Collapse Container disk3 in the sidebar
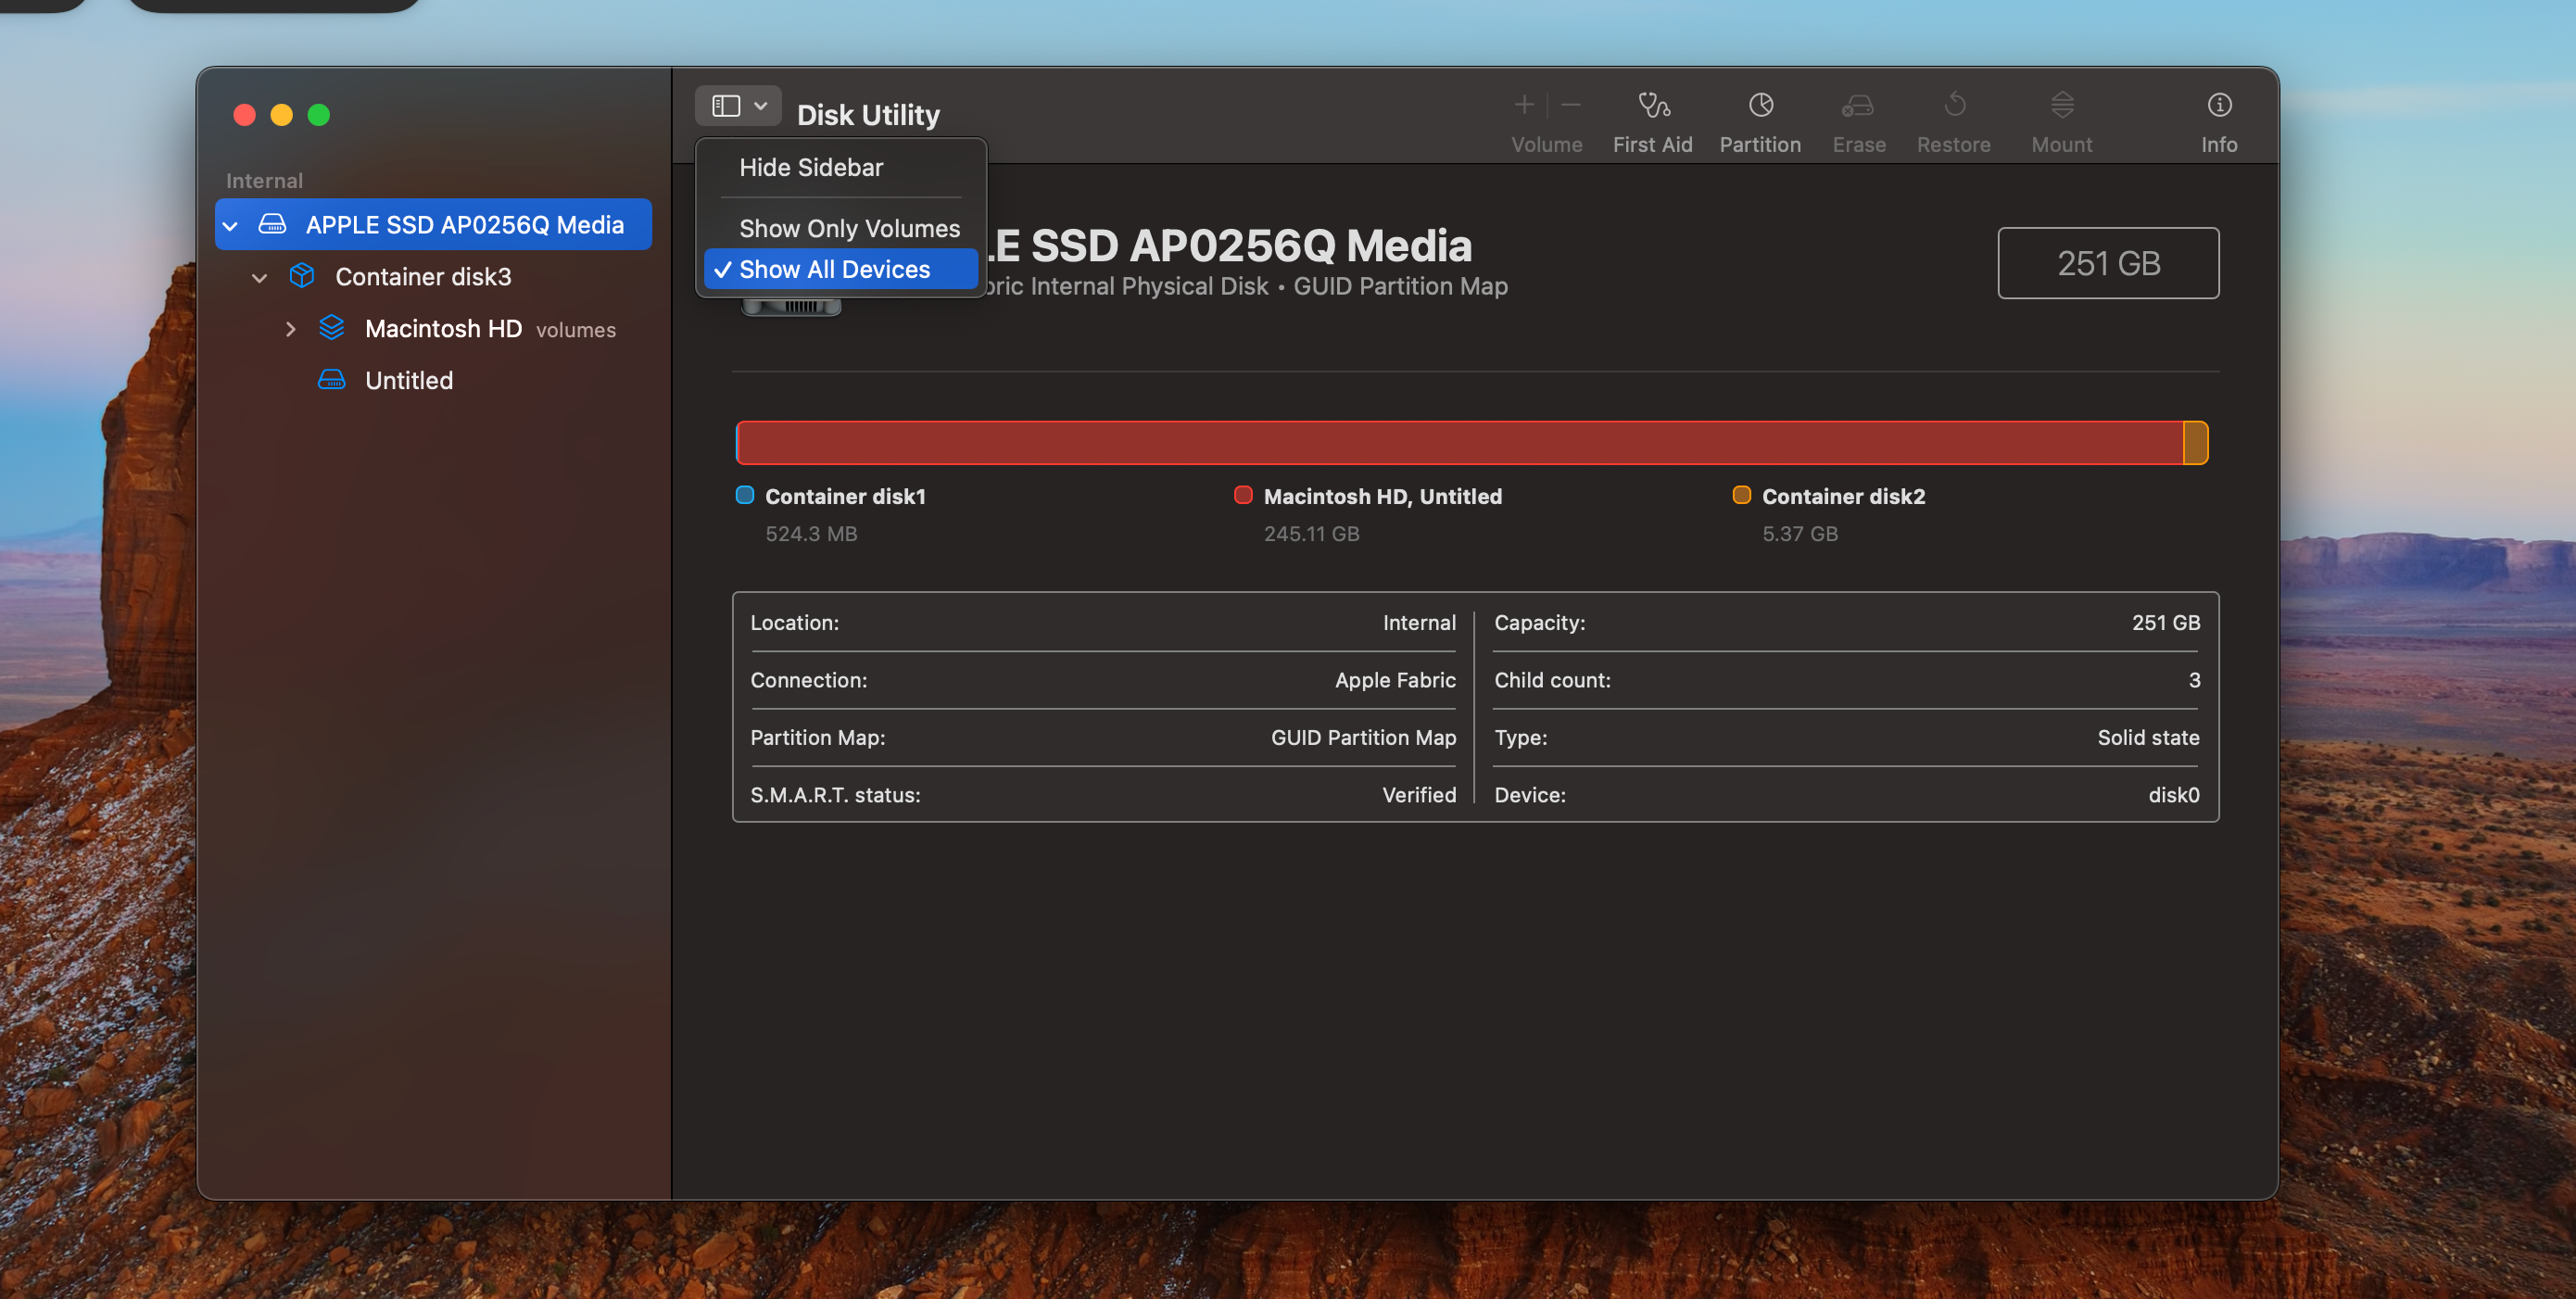Viewport: 2576px width, 1299px height. tap(259, 277)
